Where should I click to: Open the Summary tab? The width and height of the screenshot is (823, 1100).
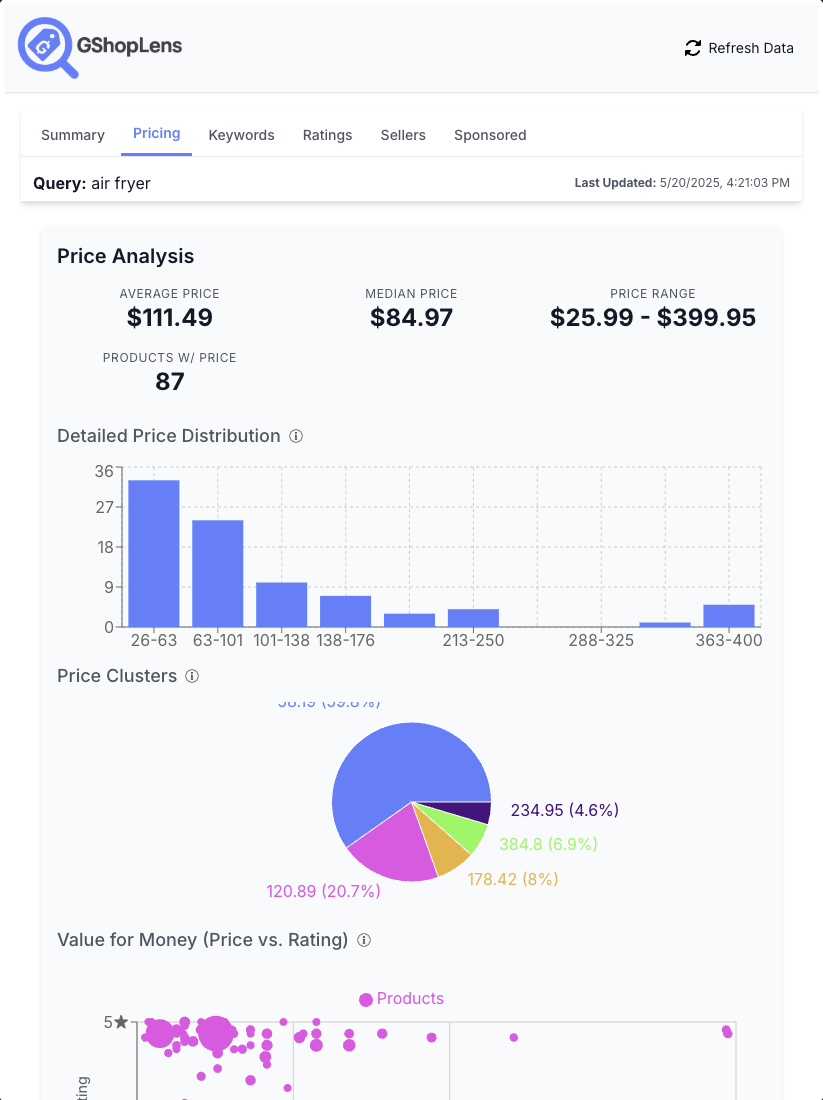coord(73,135)
